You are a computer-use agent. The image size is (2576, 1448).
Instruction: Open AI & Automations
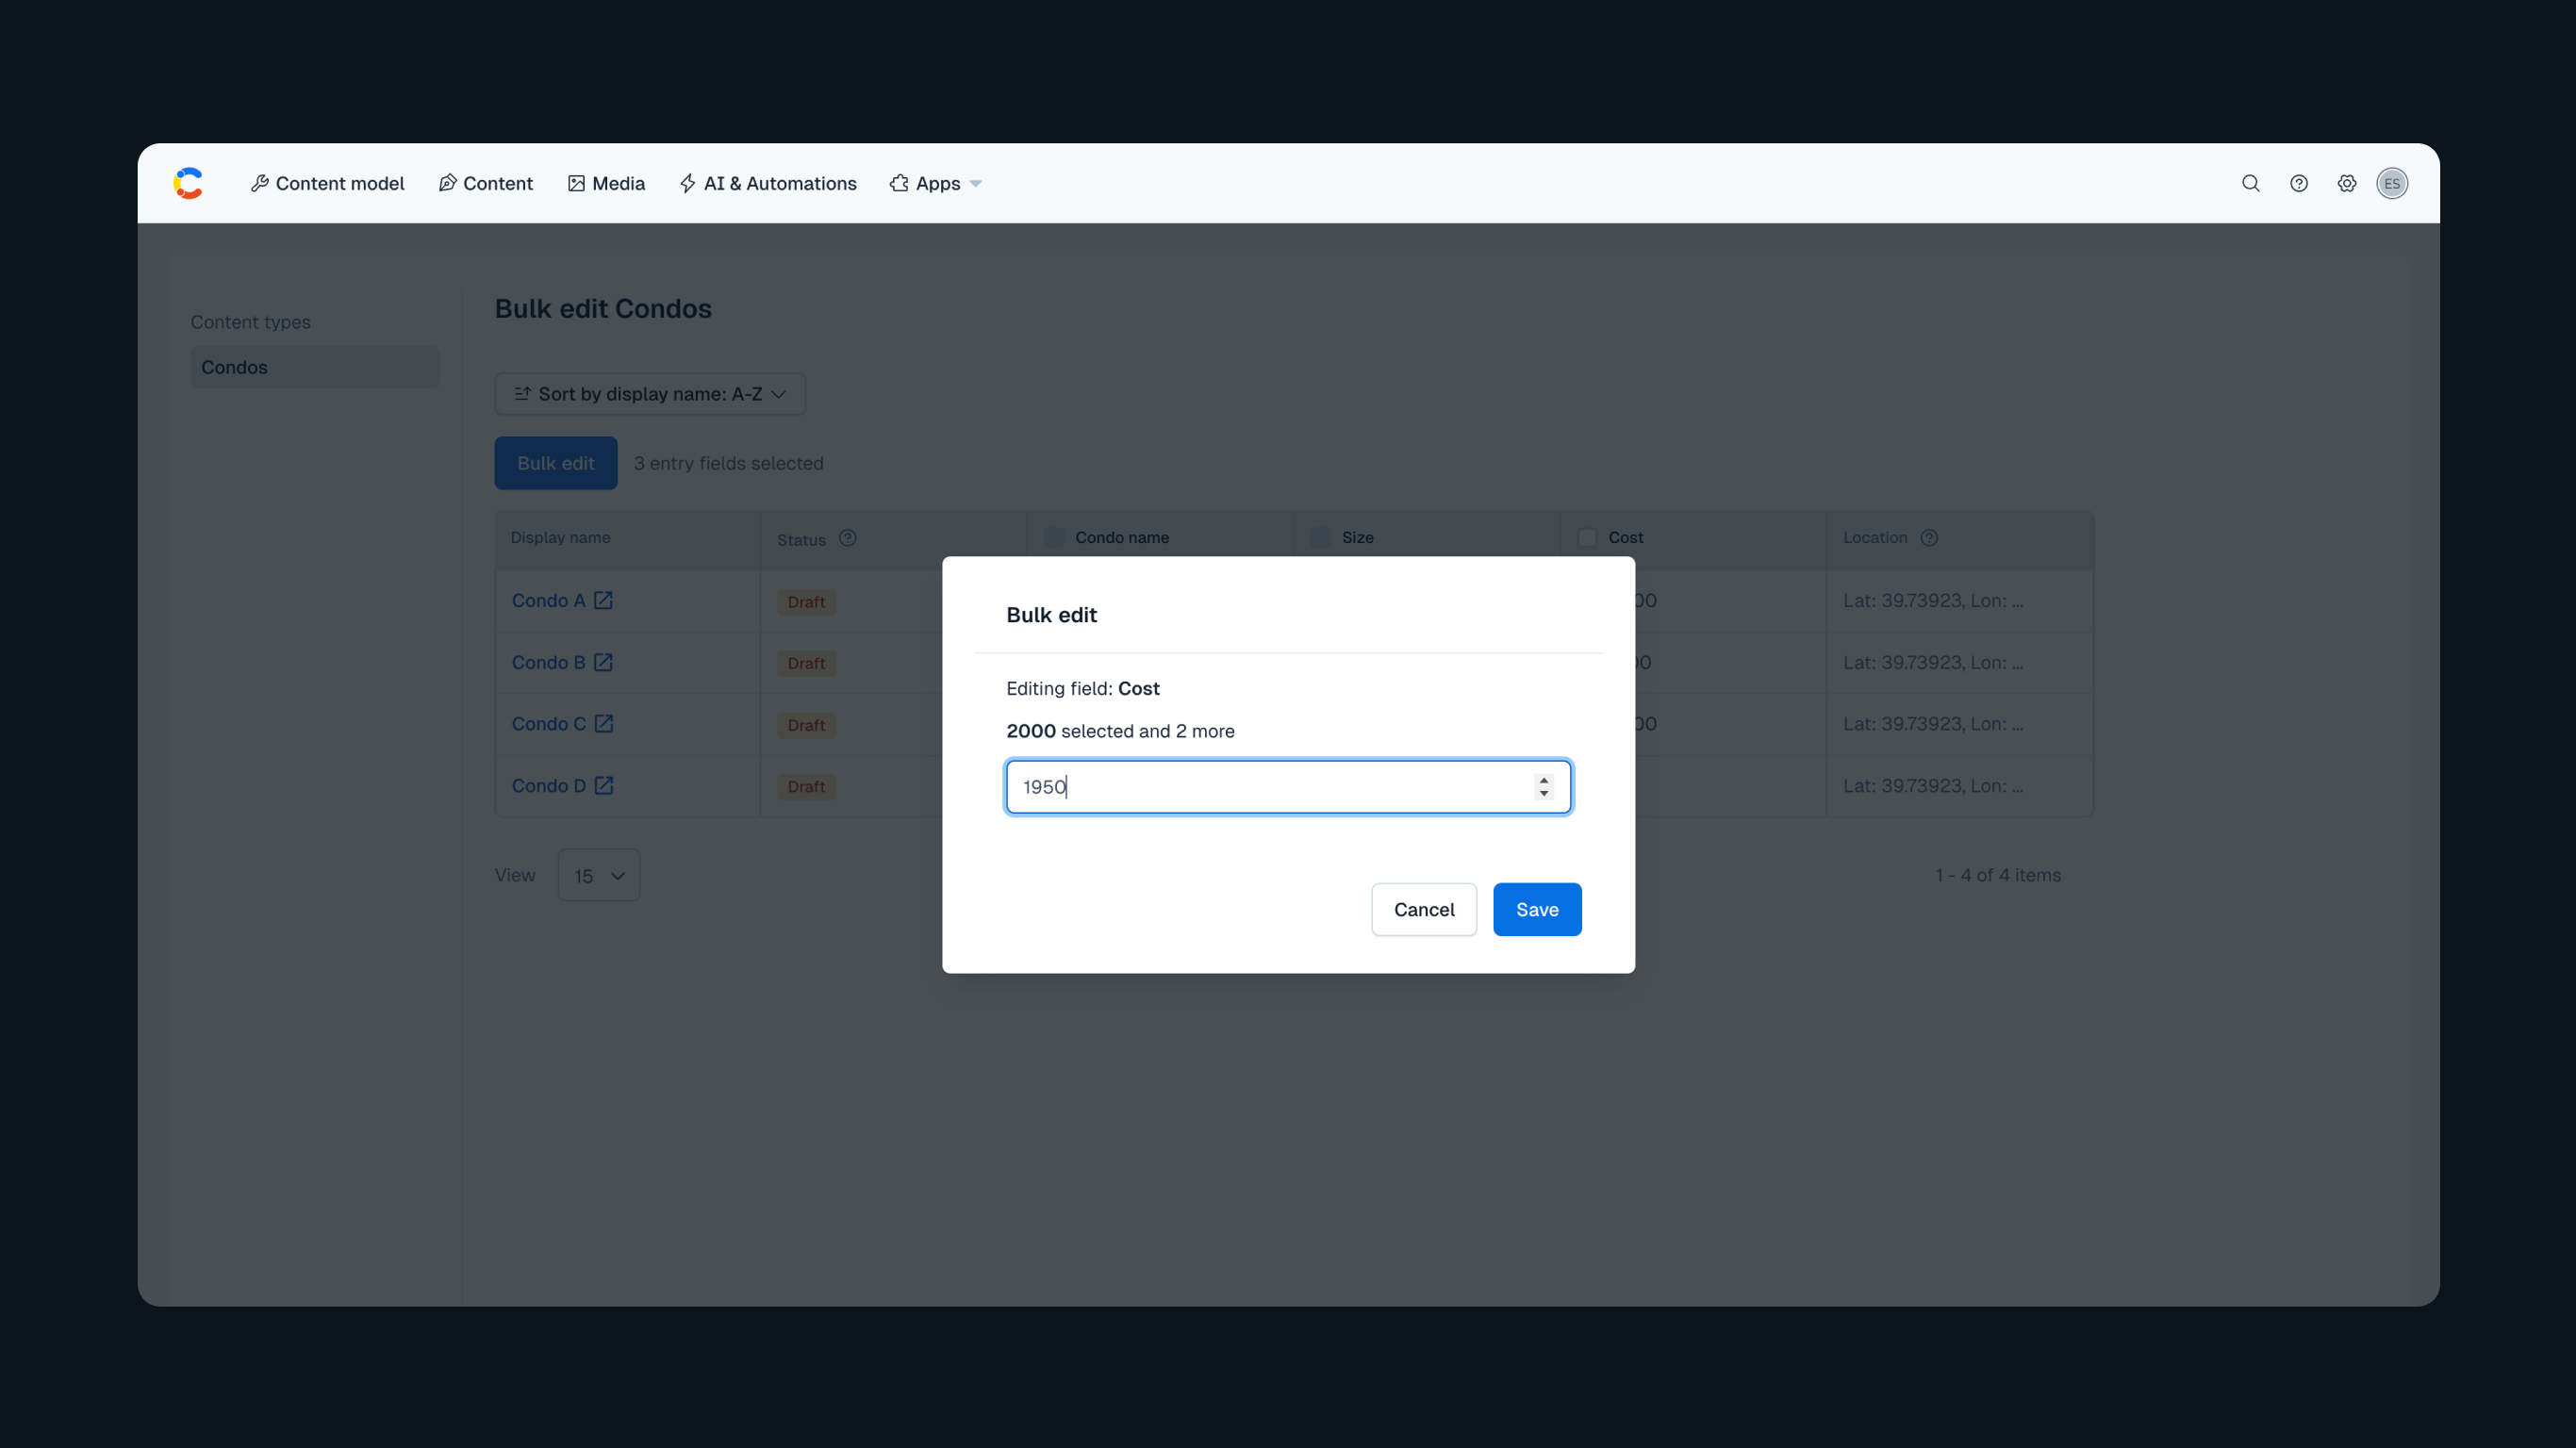(768, 183)
